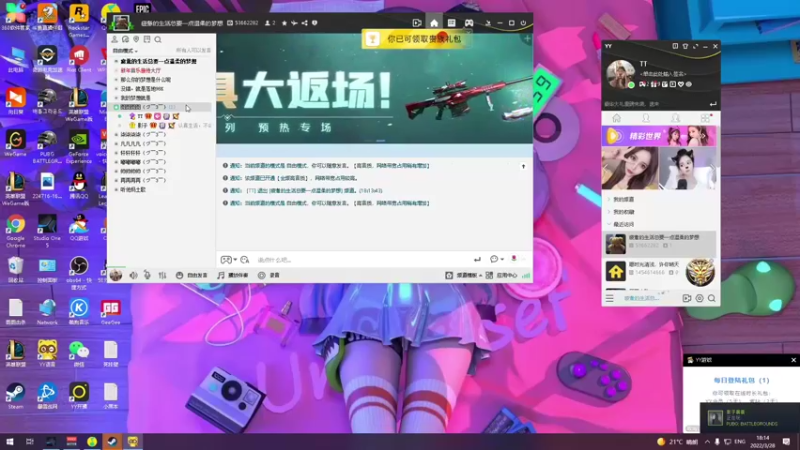Screen dimensions: 800x450
Task: Open Google Chrome desktop shortcut
Action: (15, 232)
